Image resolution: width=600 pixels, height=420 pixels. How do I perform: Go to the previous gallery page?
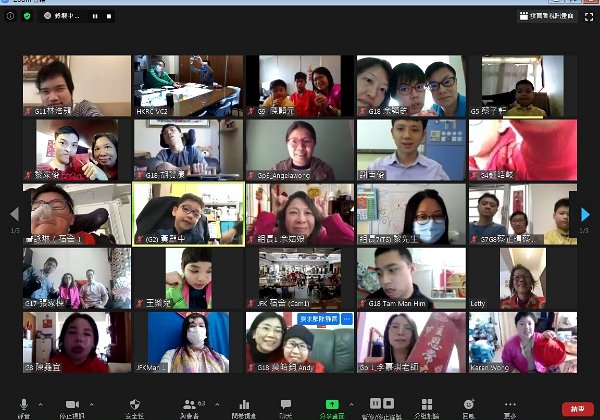point(15,214)
